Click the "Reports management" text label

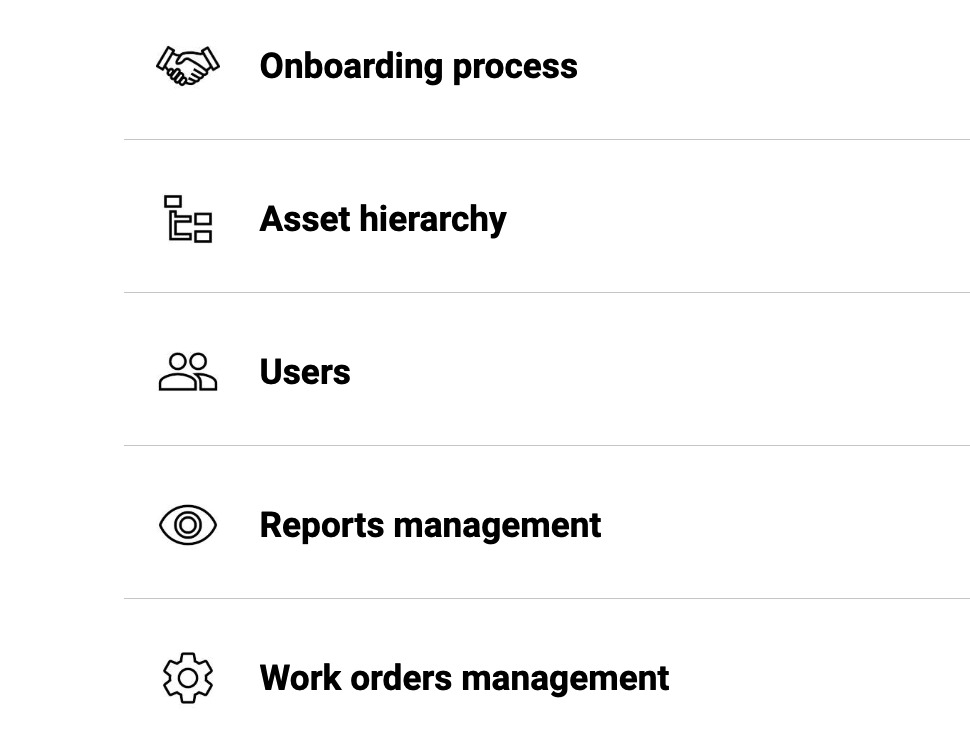click(430, 525)
